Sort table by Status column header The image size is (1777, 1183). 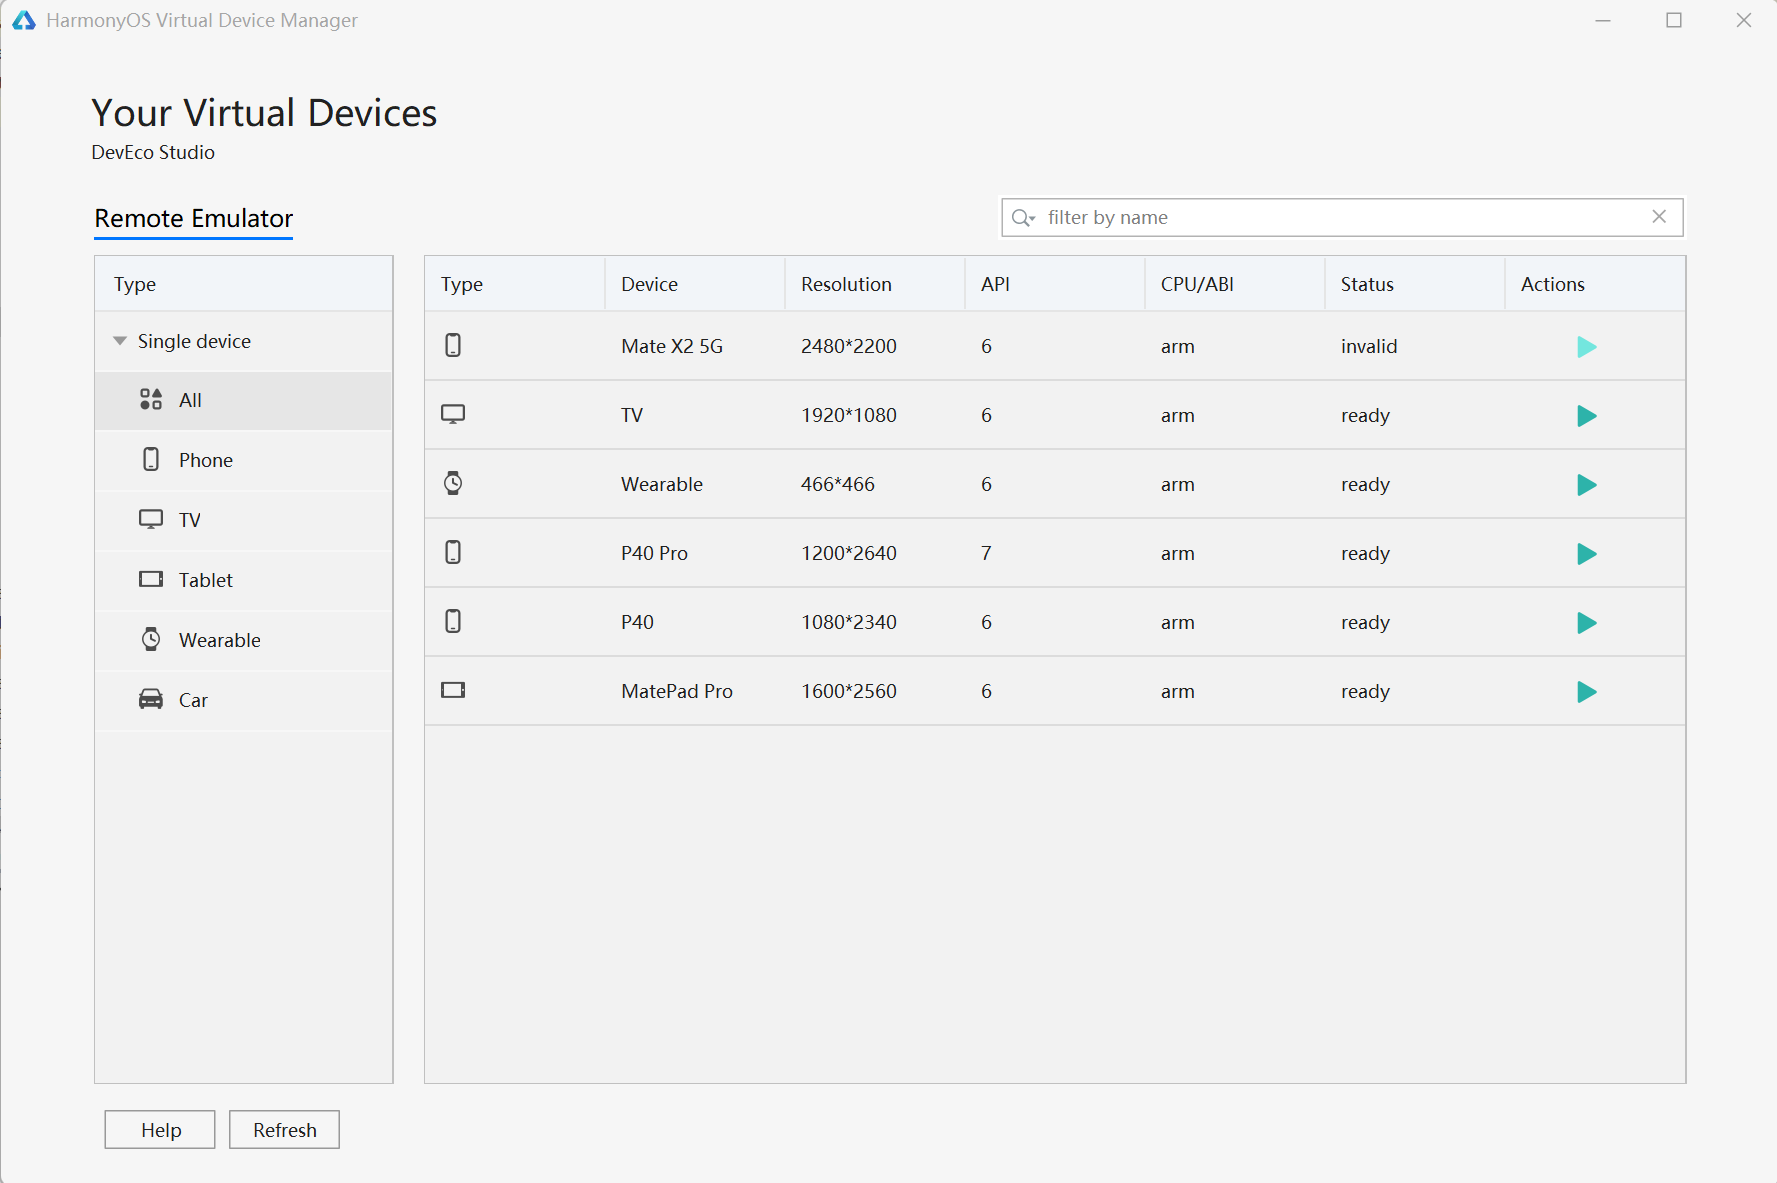point(1415,284)
